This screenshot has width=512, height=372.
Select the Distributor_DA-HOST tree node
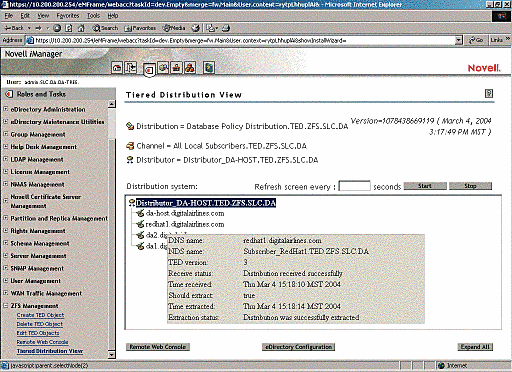[206, 203]
